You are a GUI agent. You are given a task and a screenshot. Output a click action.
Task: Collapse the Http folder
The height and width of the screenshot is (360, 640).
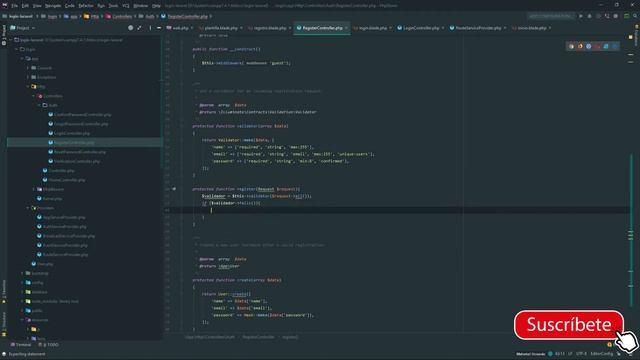pos(28,87)
